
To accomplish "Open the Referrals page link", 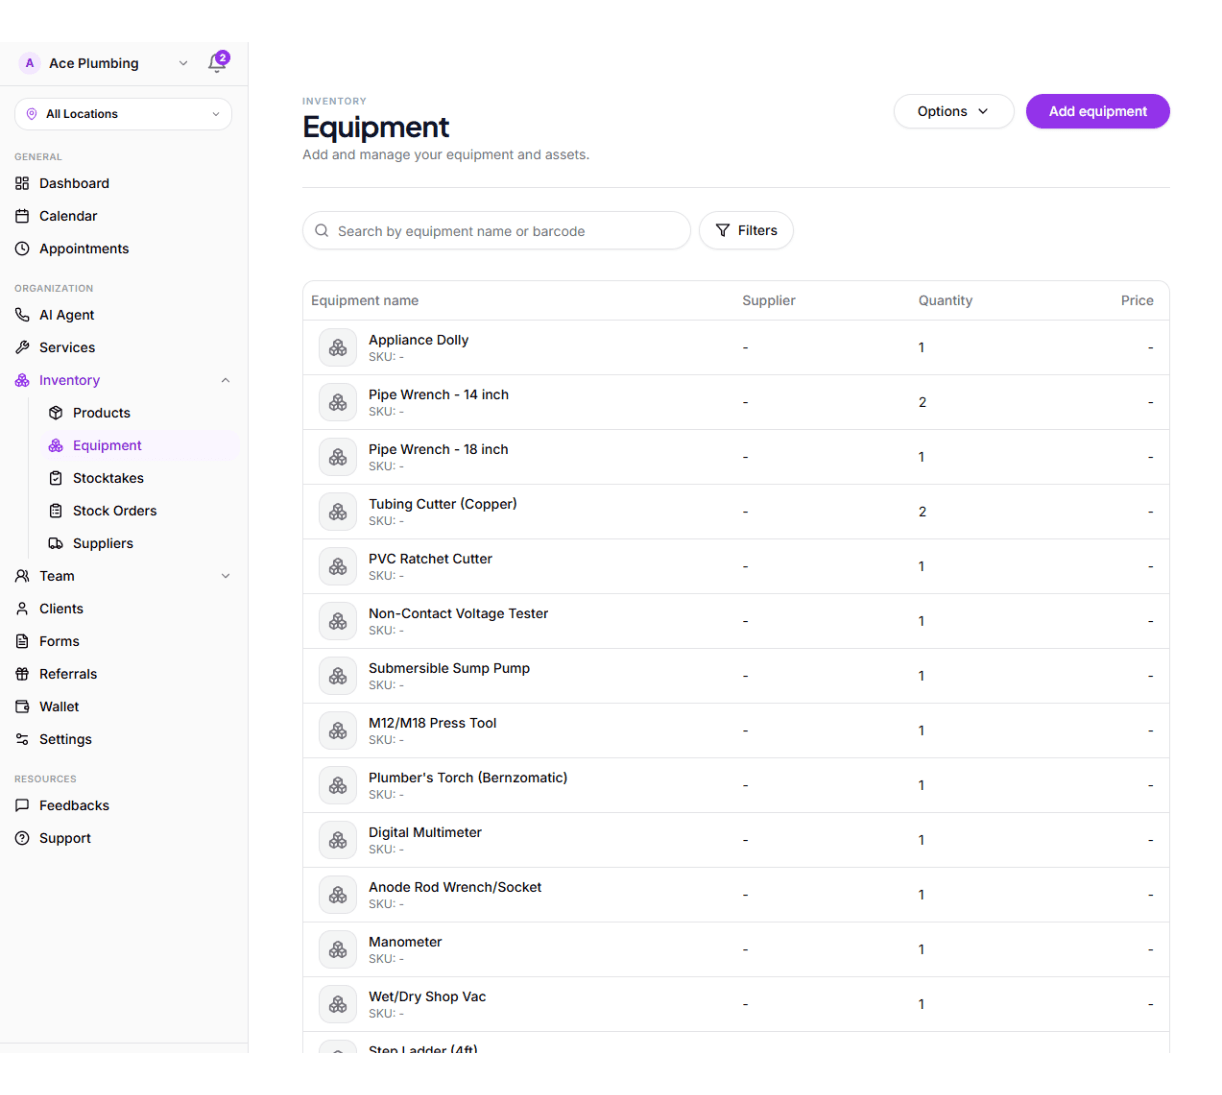I will (x=68, y=674).
